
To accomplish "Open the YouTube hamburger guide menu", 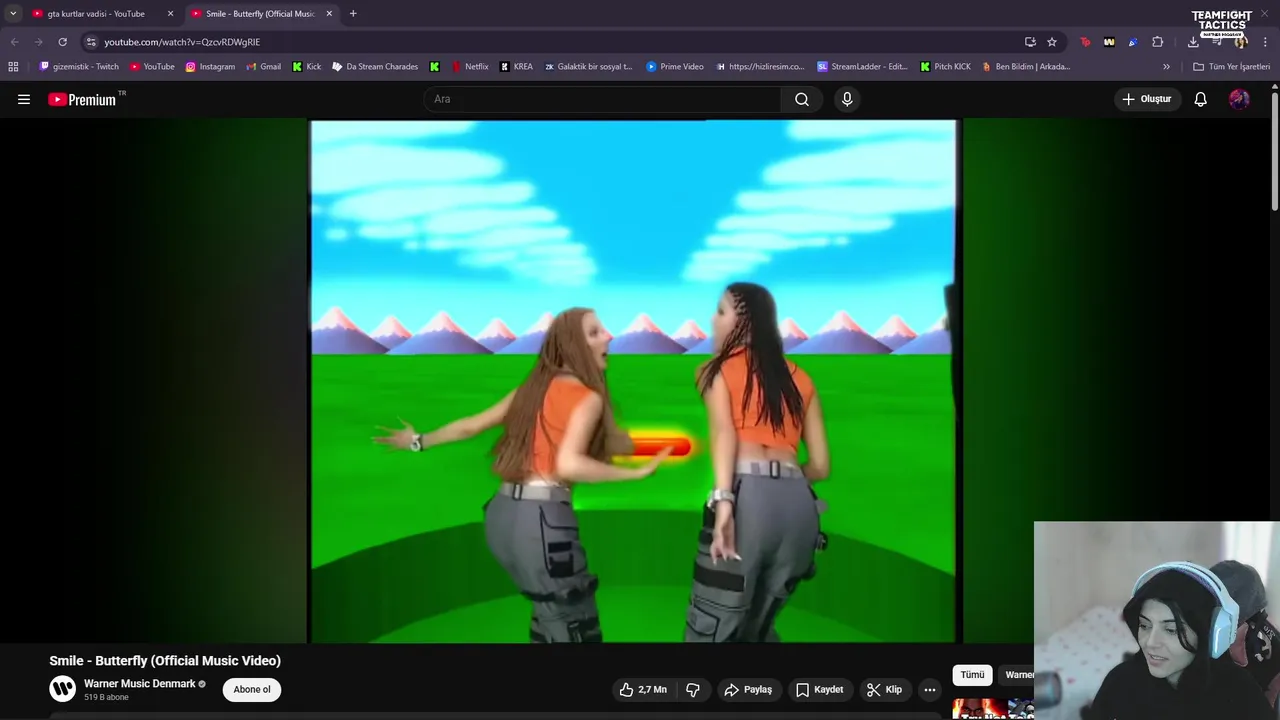I will tap(24, 99).
